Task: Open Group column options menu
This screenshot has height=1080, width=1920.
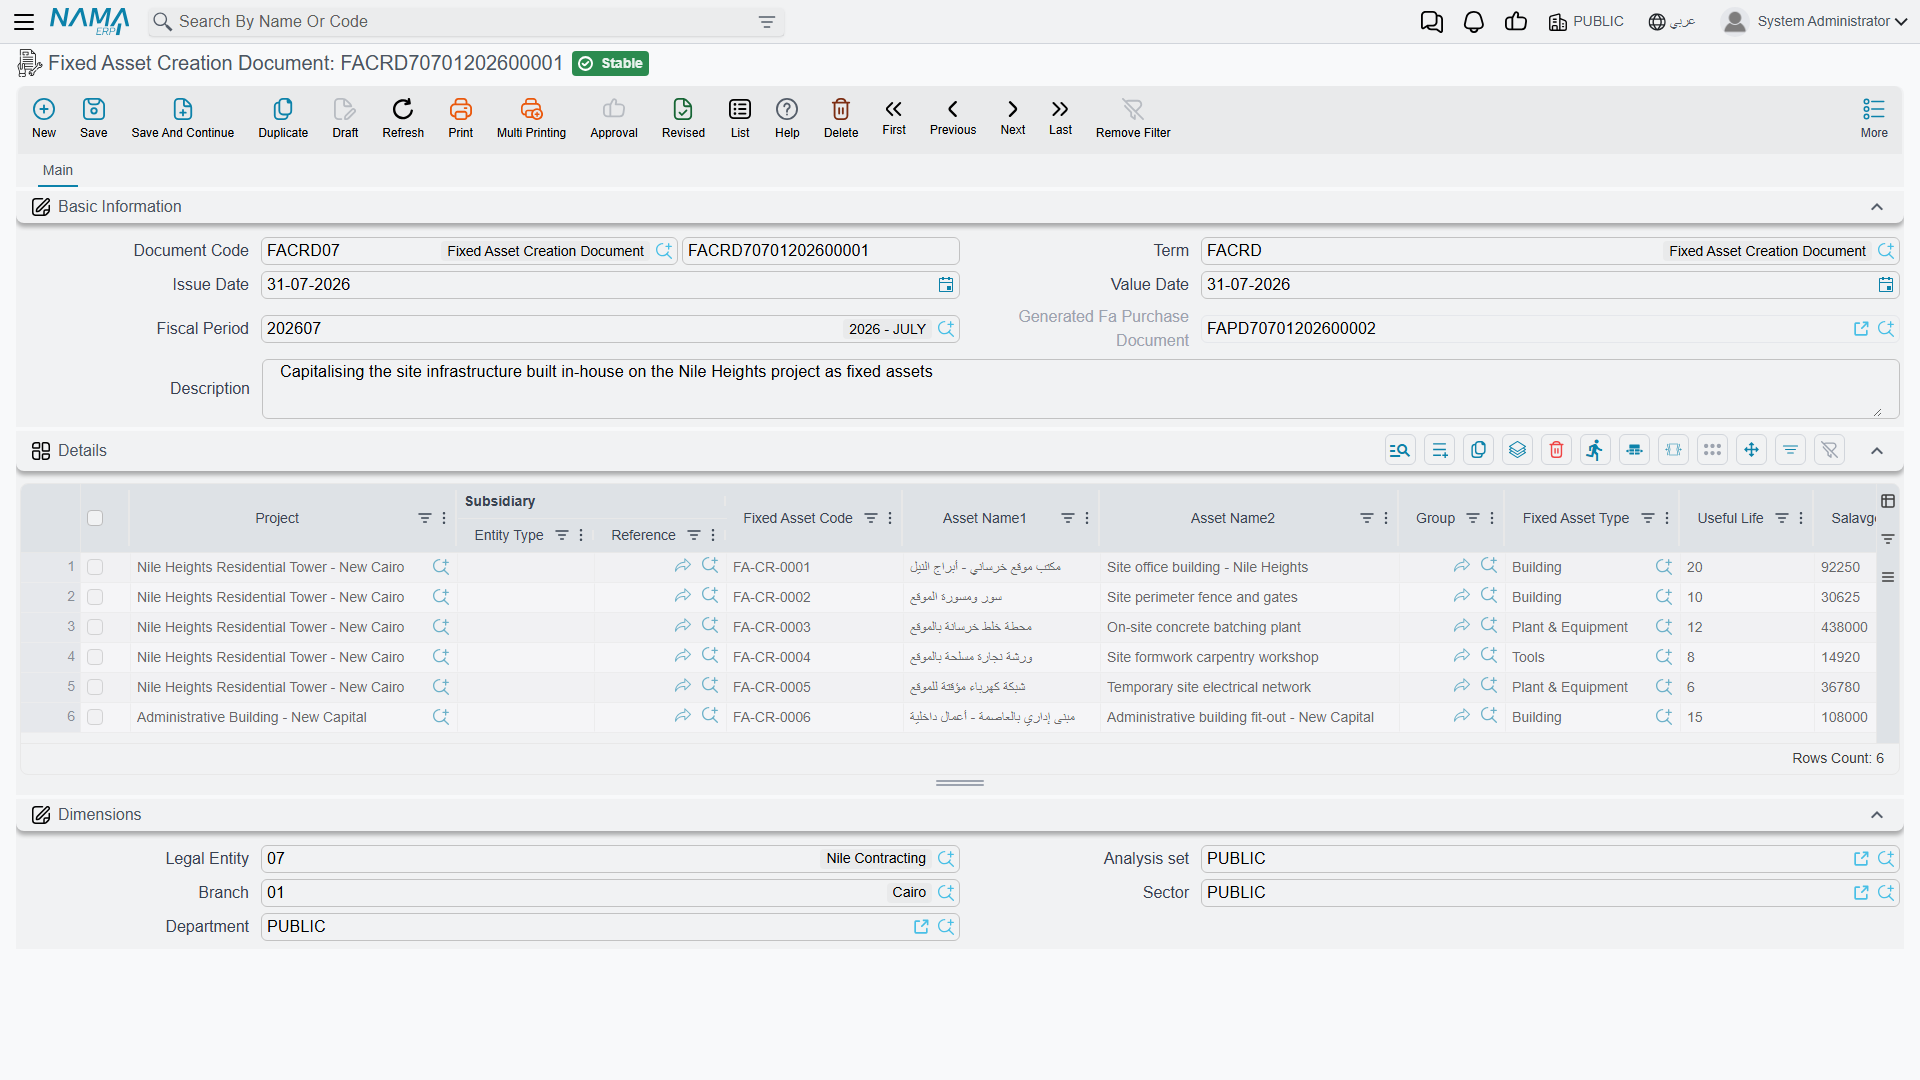Action: coord(1492,518)
